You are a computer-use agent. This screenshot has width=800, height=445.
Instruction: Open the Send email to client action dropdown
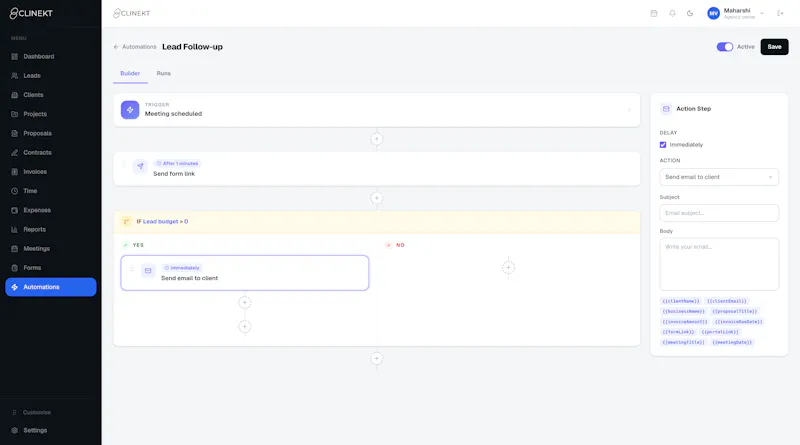point(719,177)
